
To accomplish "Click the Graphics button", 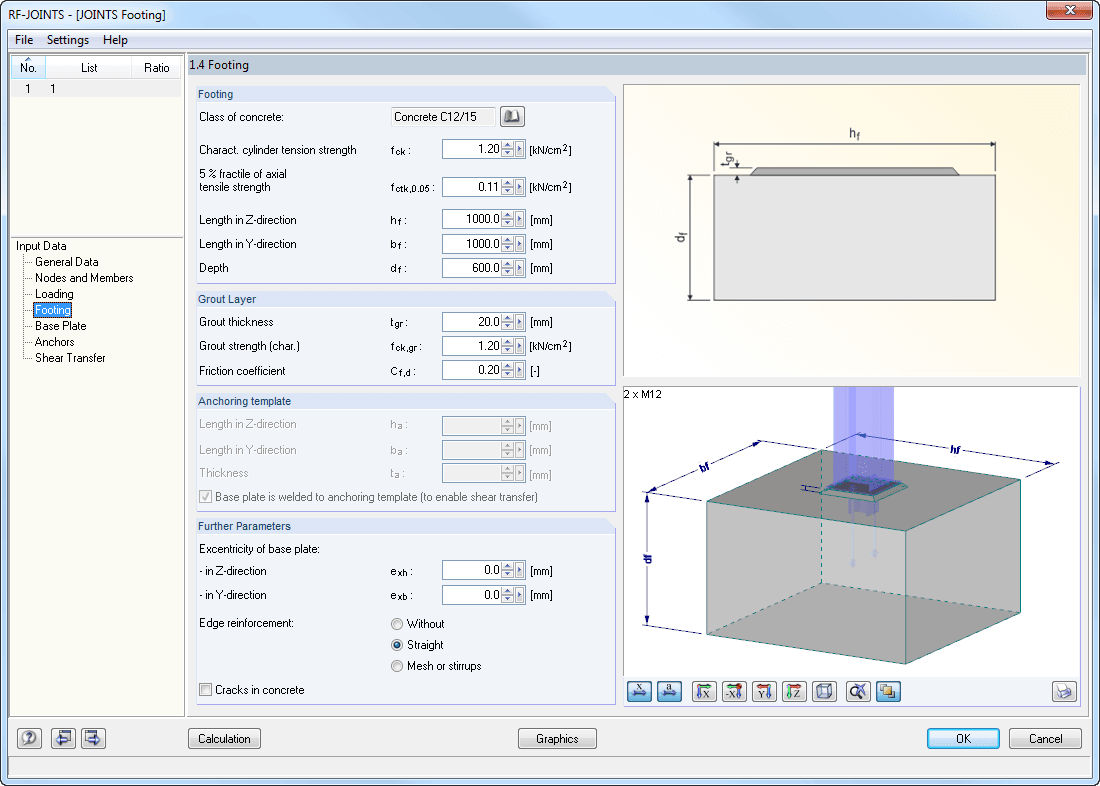I will 558,738.
